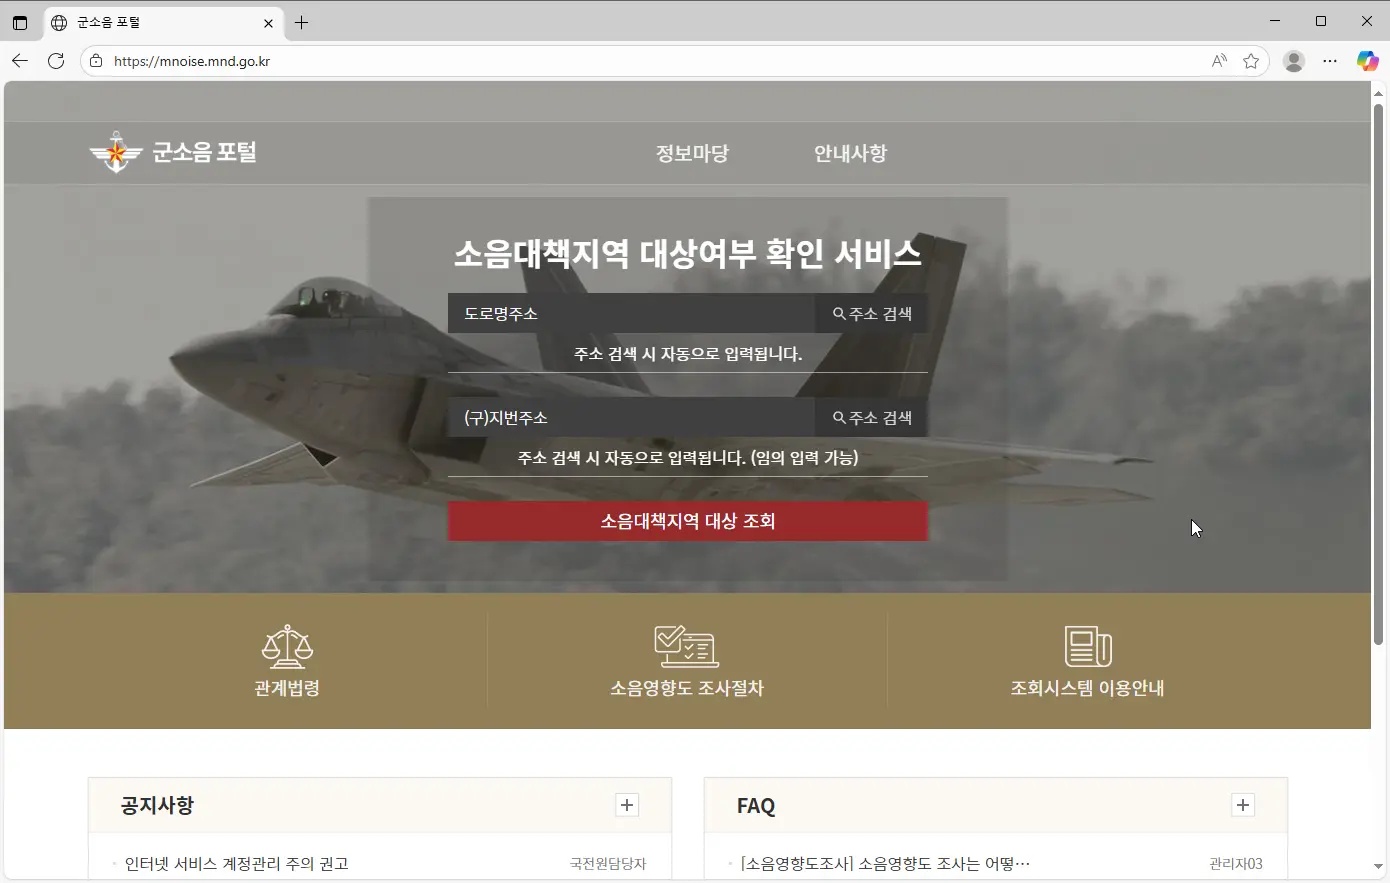This screenshot has height=883, width=1390.
Task: Click 주소 검색 next to (구)지번주소
Action: [x=872, y=417]
